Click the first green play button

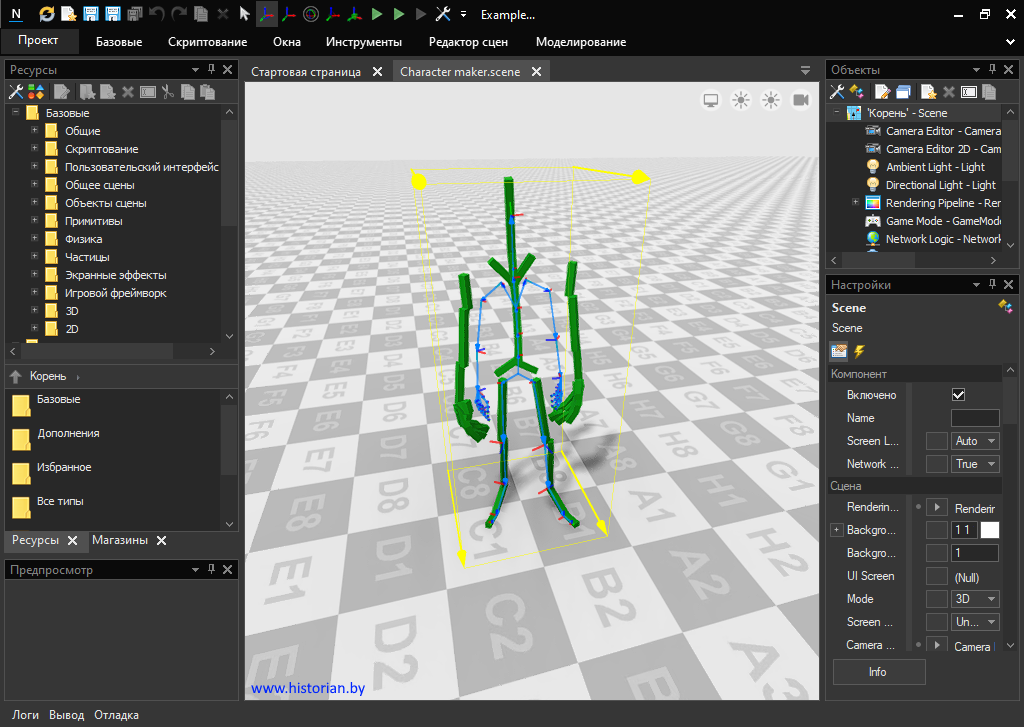tap(377, 14)
